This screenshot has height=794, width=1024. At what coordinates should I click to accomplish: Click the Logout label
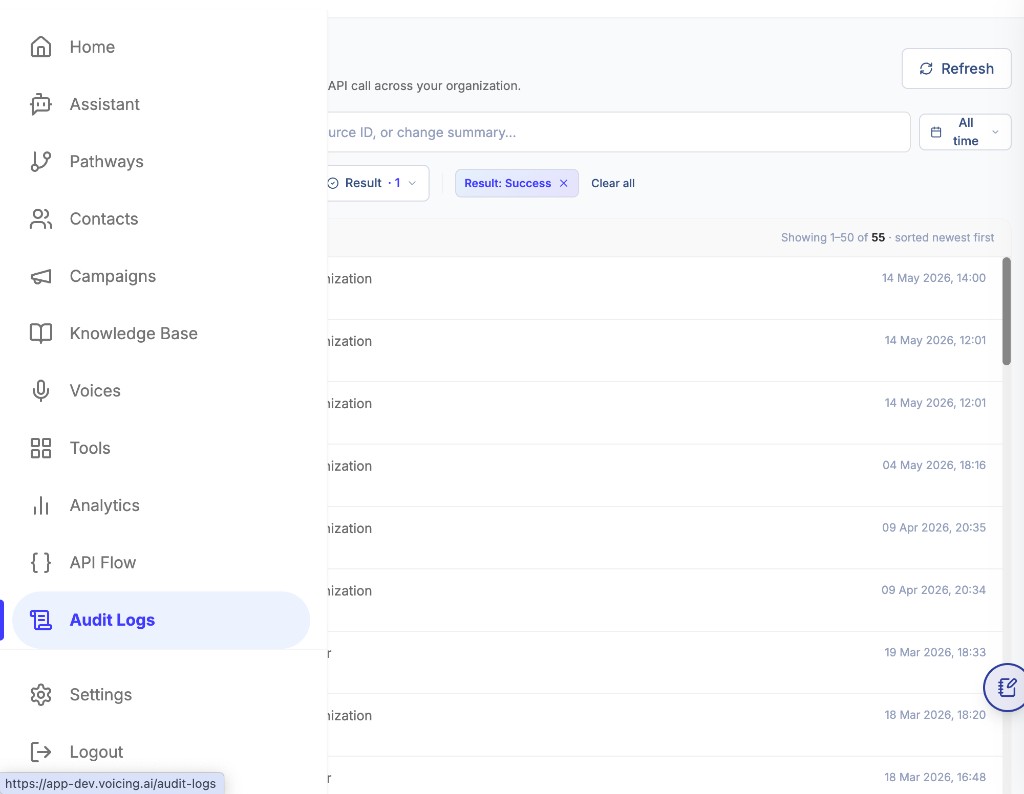pos(97,752)
